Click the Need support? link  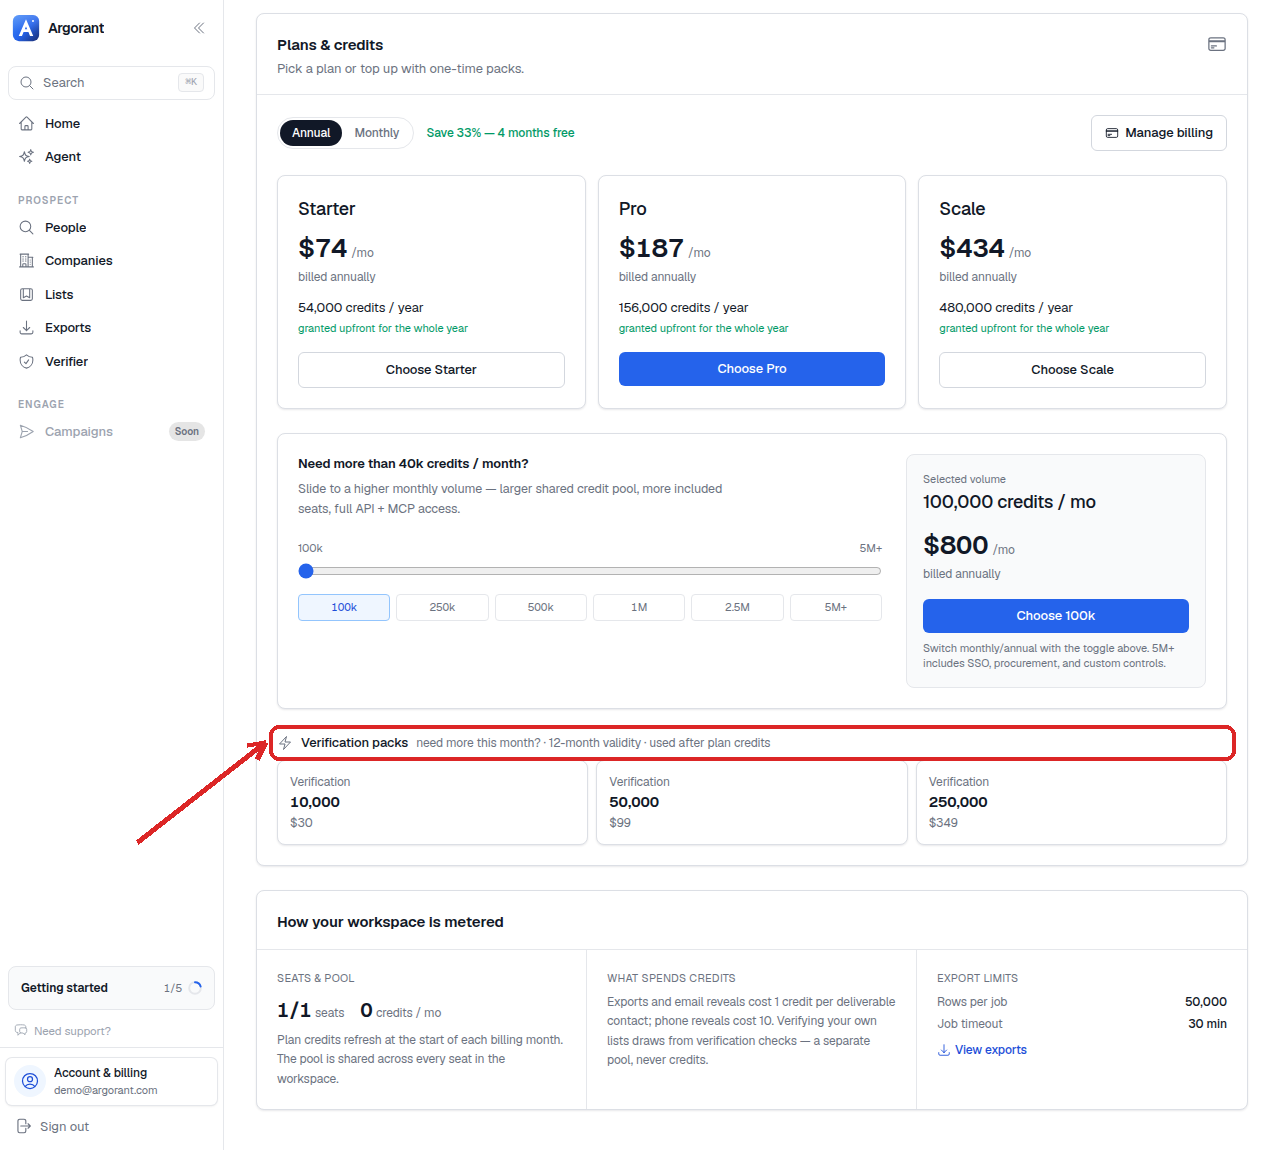(63, 1031)
